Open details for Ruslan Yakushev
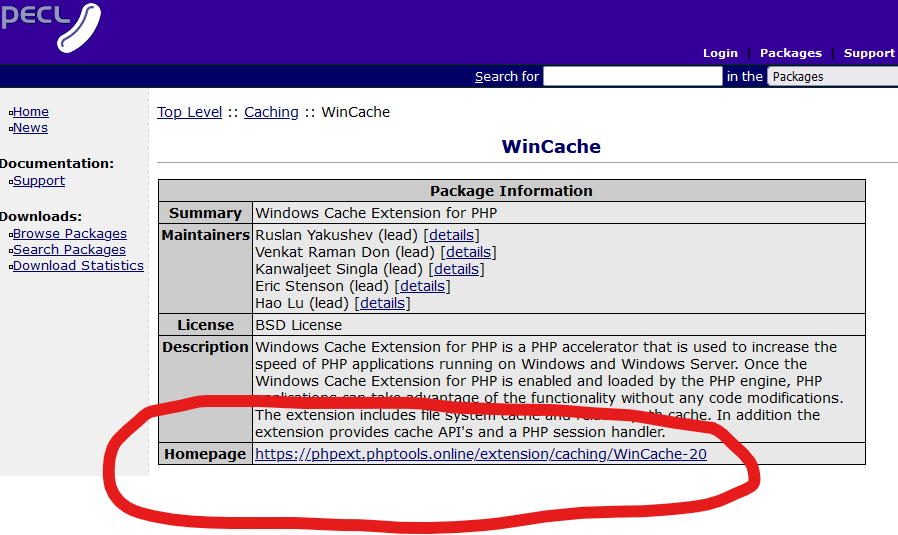898x535 pixels. tap(452, 235)
